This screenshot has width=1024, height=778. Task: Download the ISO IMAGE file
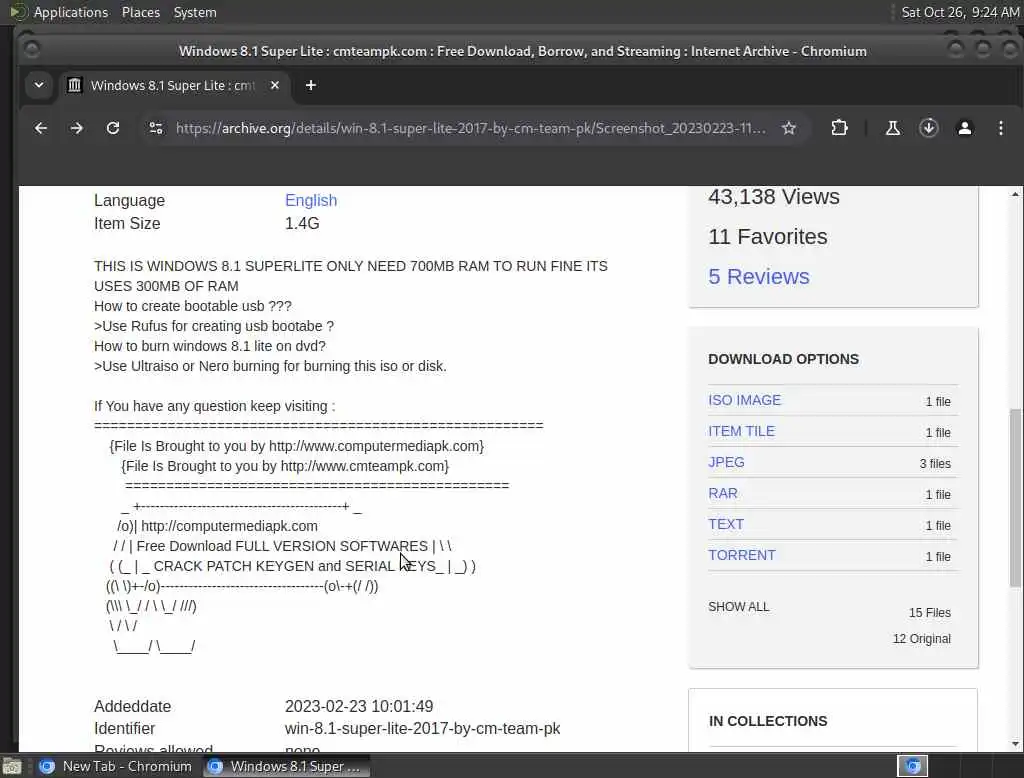tap(744, 400)
